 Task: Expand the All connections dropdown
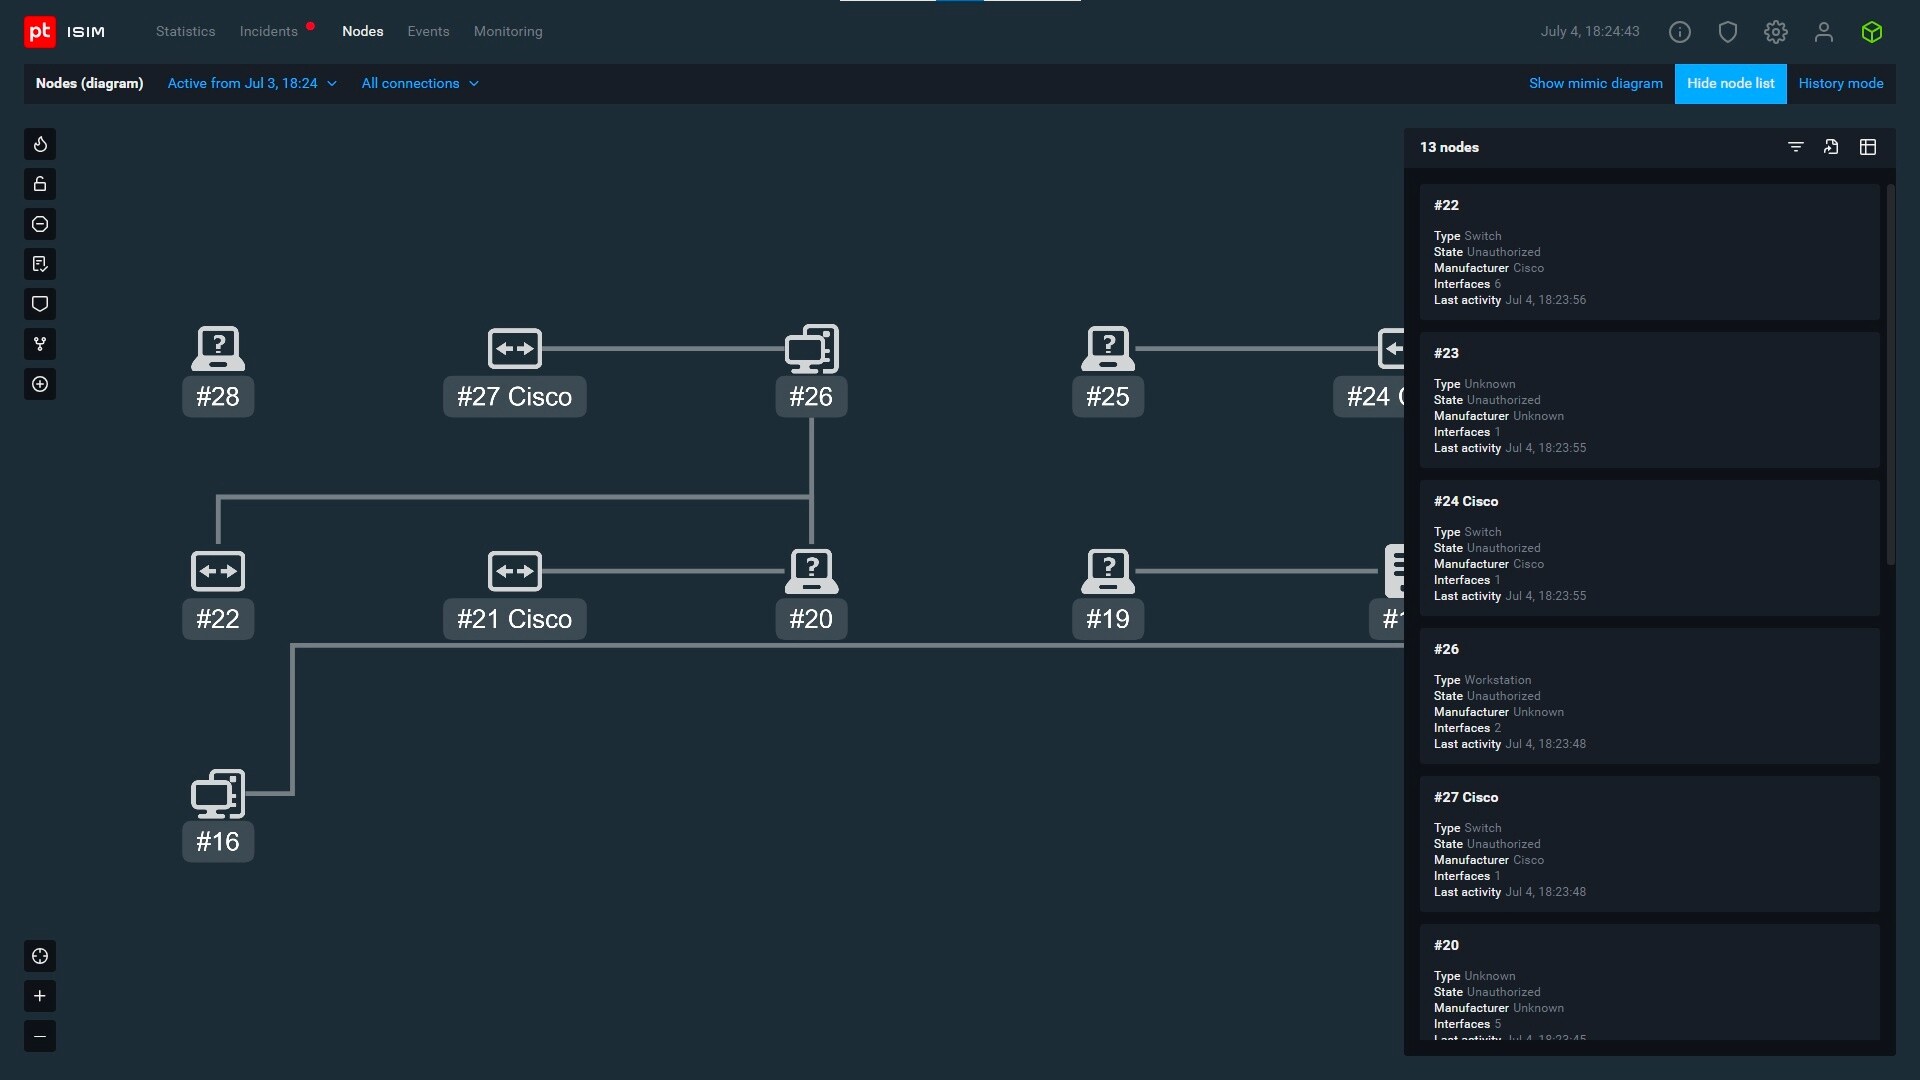pos(420,83)
